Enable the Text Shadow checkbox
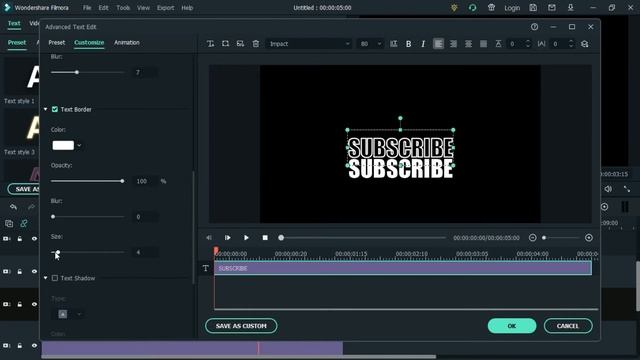Image resolution: width=640 pixels, height=360 pixels. click(x=55, y=278)
